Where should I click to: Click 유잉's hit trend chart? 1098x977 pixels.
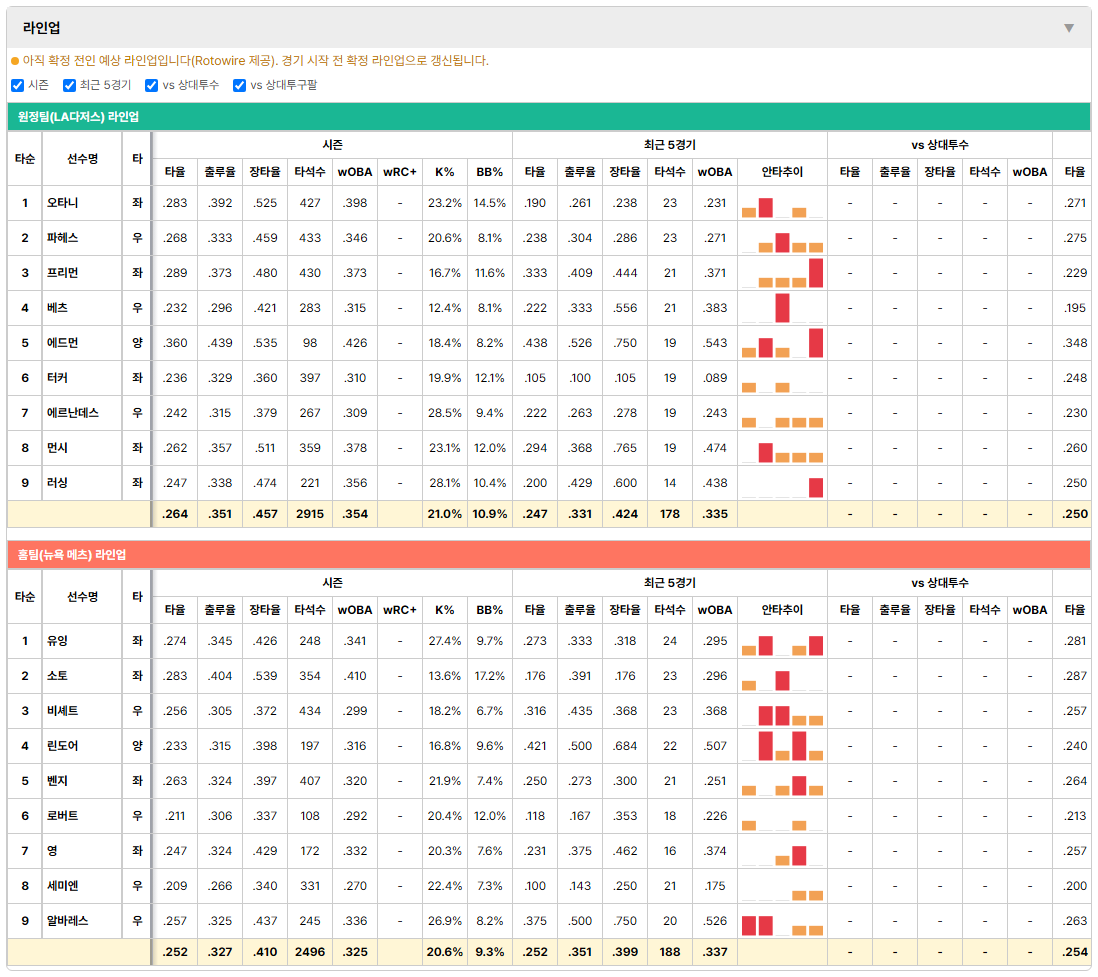[782, 641]
